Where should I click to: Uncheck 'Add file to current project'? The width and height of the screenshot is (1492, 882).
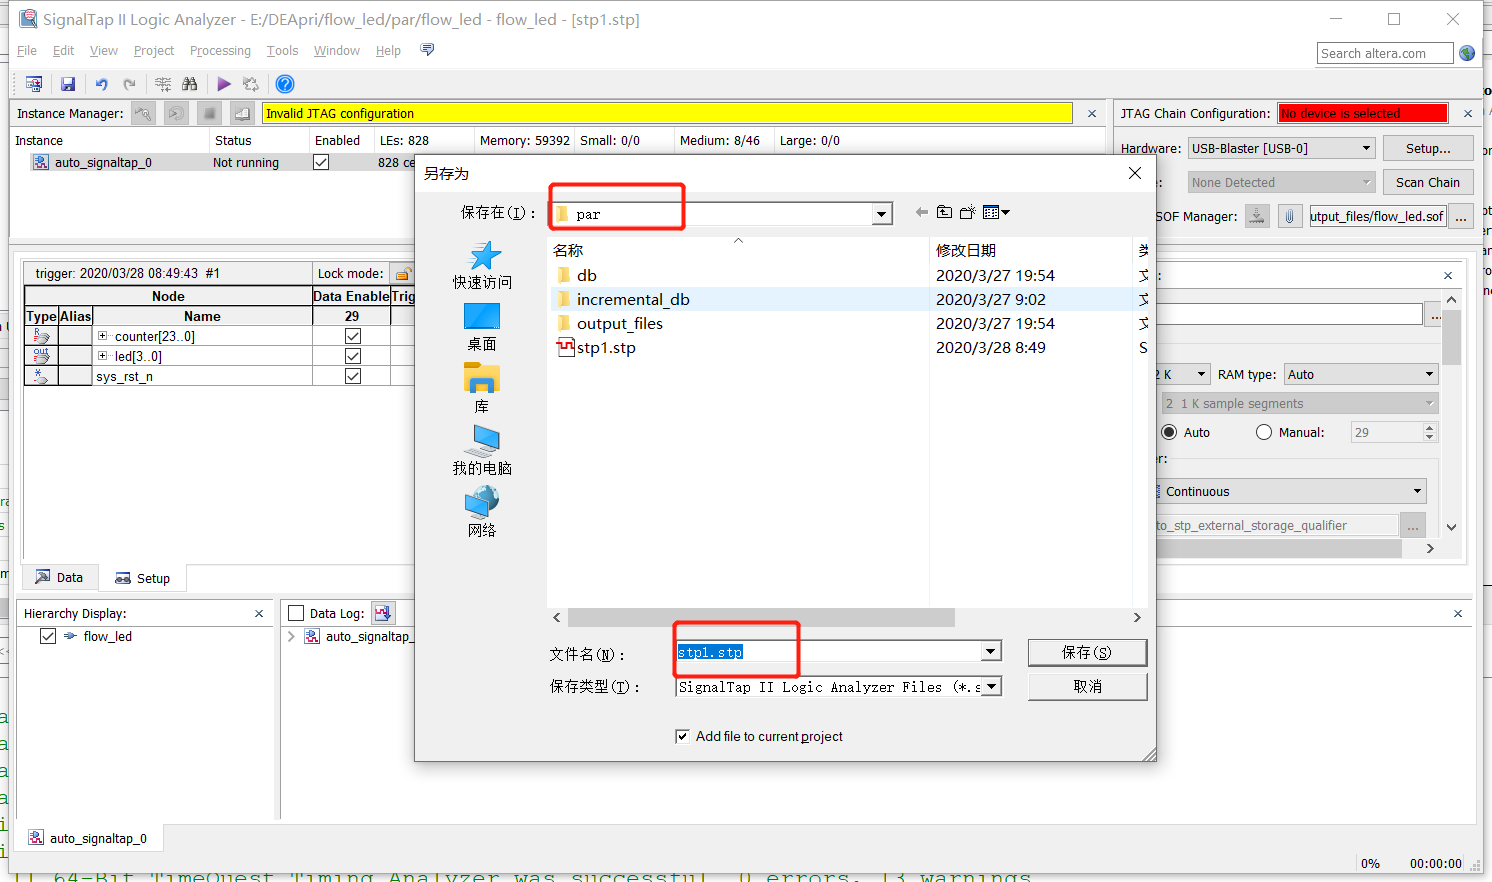coord(682,736)
